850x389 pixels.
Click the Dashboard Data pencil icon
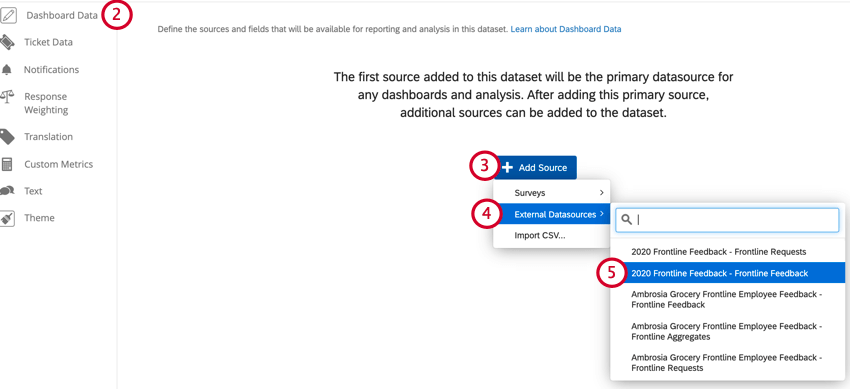click(x=8, y=15)
